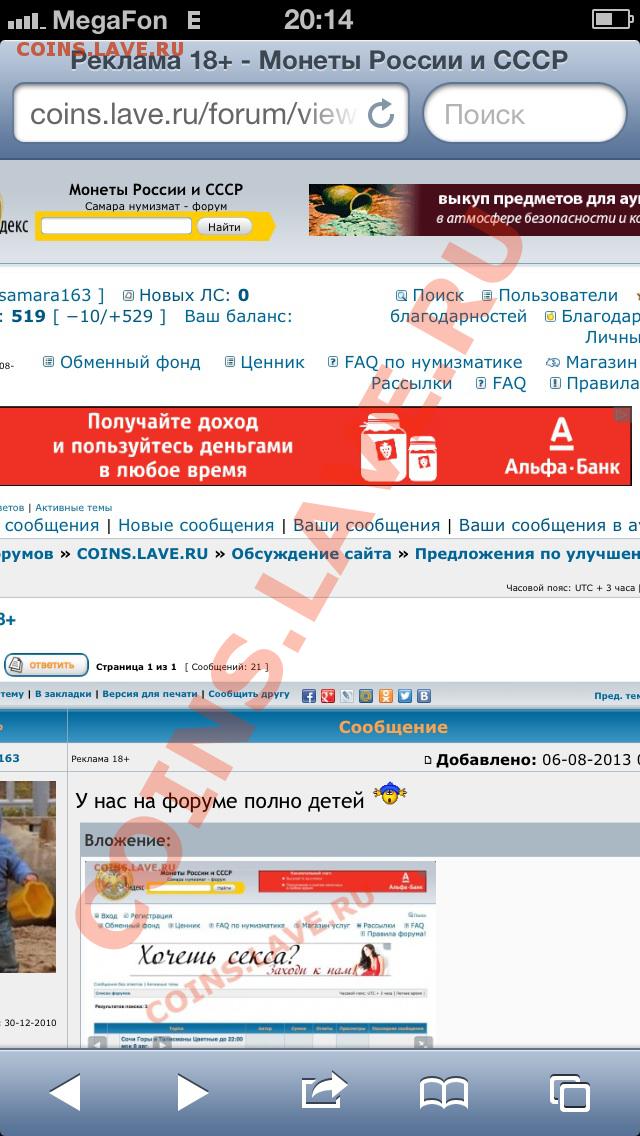Viewport: 640px width, 1136px height.
Task: Click the У нас на форуме полно детей text
Action: coord(220,801)
